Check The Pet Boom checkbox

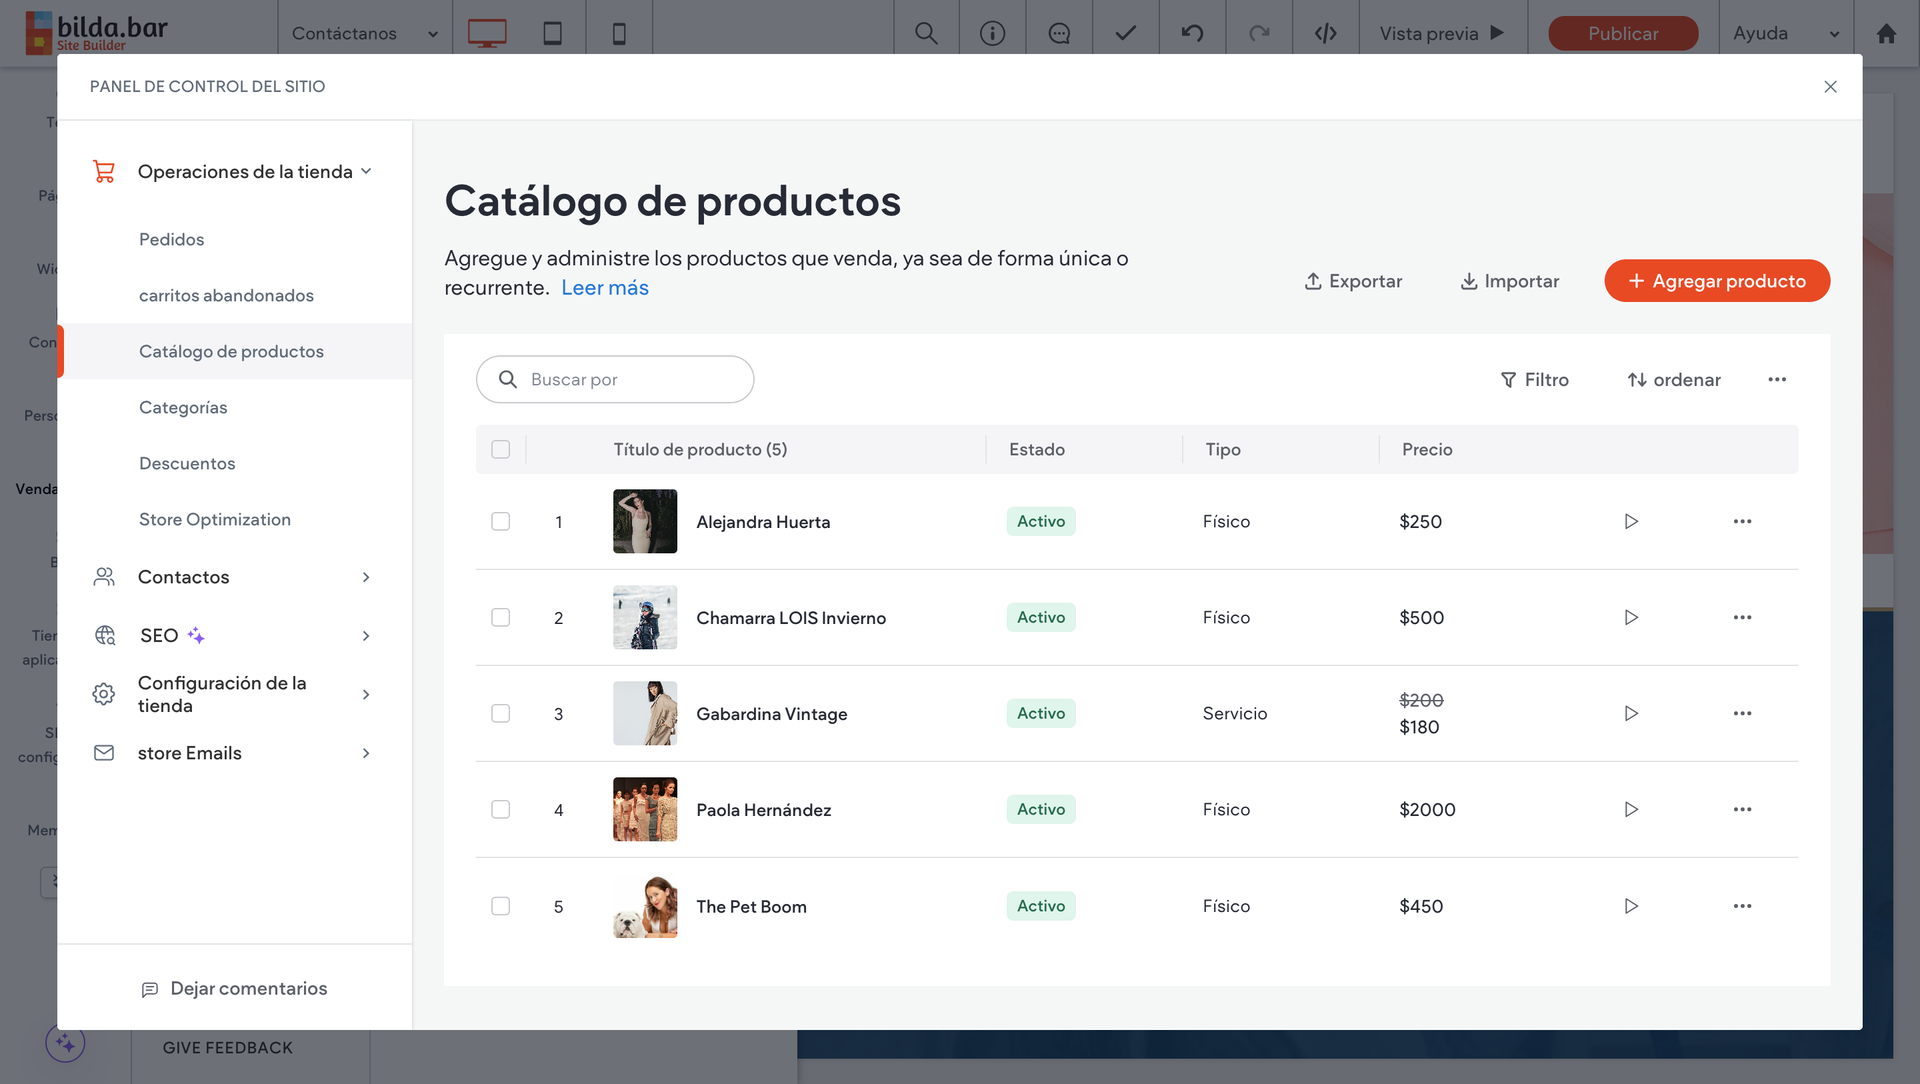501,906
